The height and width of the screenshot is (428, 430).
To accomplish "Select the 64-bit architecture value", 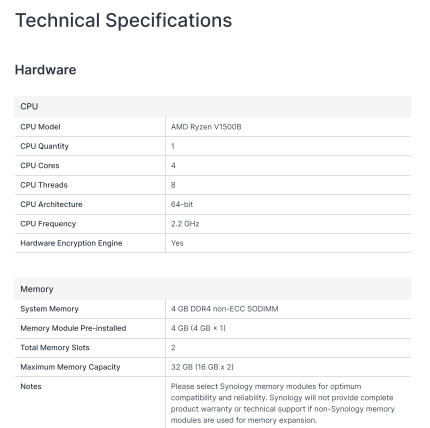I will [182, 204].
